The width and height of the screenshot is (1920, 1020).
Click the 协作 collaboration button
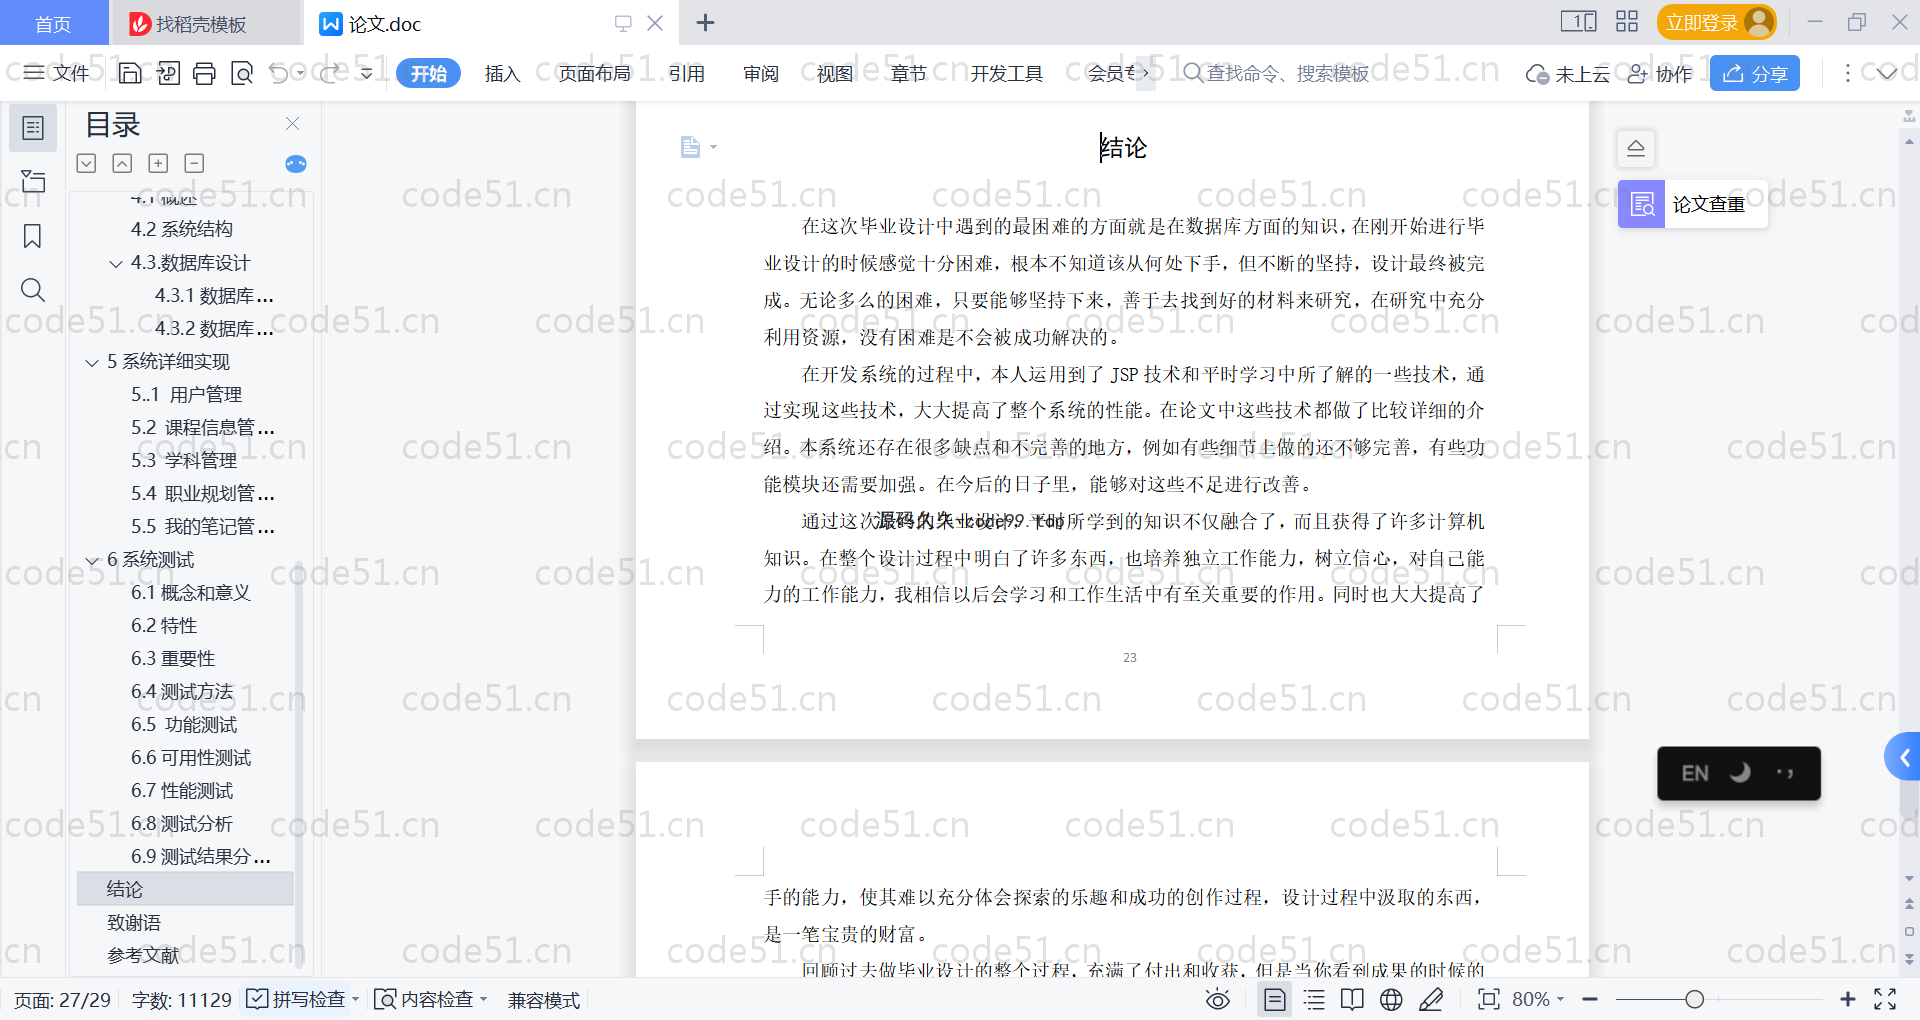1659,73
